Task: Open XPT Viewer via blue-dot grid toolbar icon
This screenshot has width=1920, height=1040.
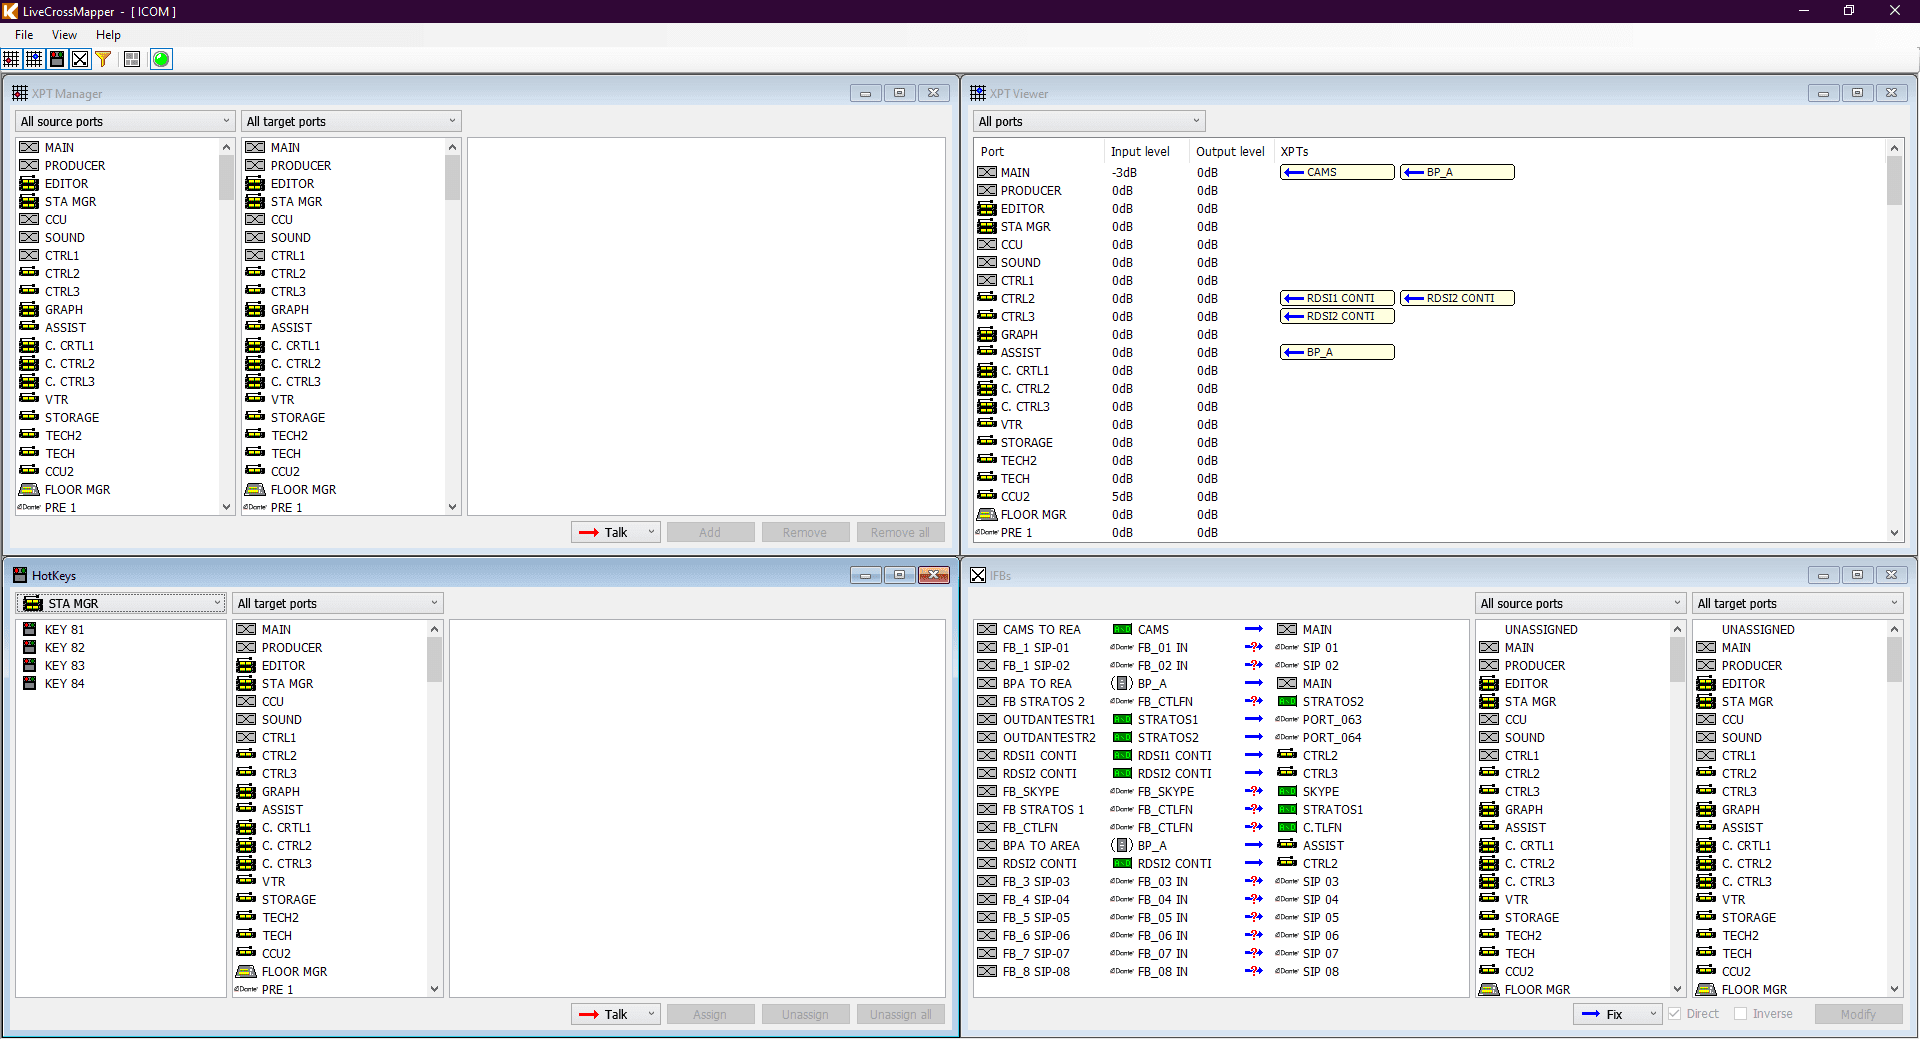Action: 34,59
